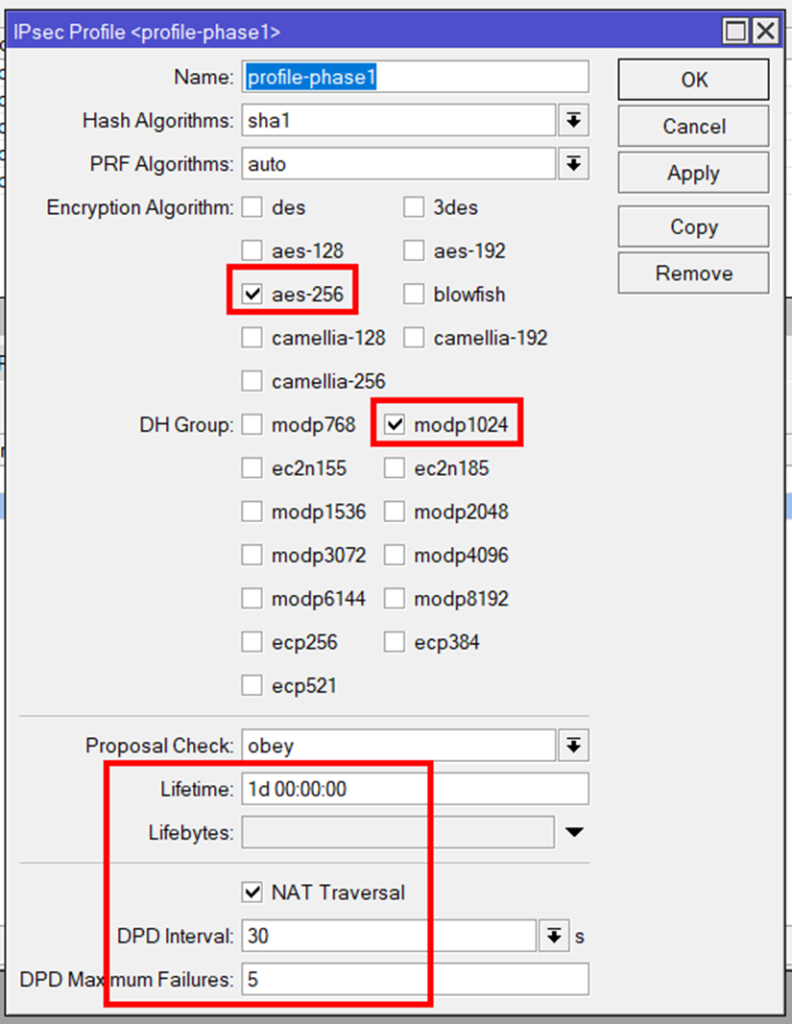Click the OK button

point(693,80)
